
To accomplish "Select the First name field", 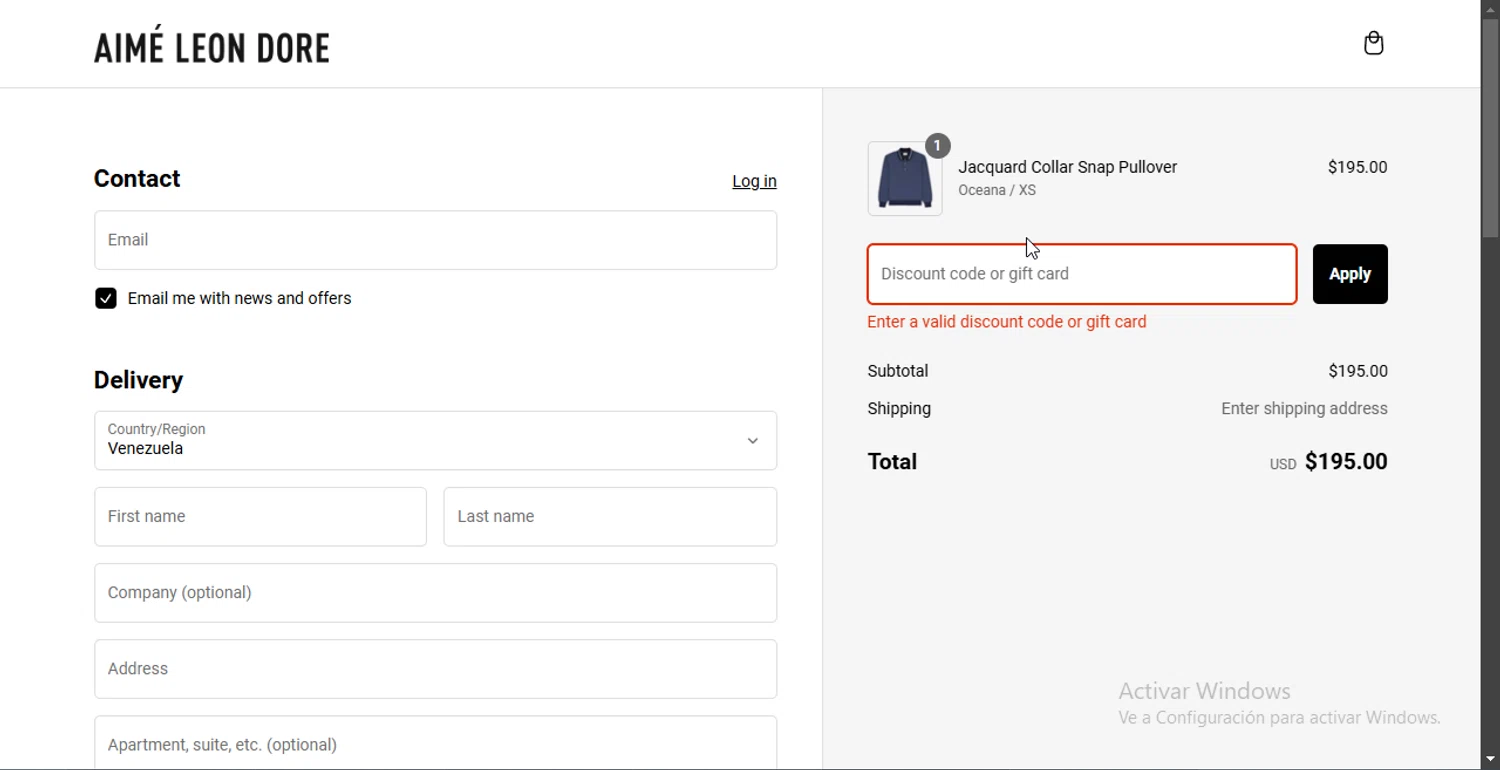I will pyautogui.click(x=261, y=517).
